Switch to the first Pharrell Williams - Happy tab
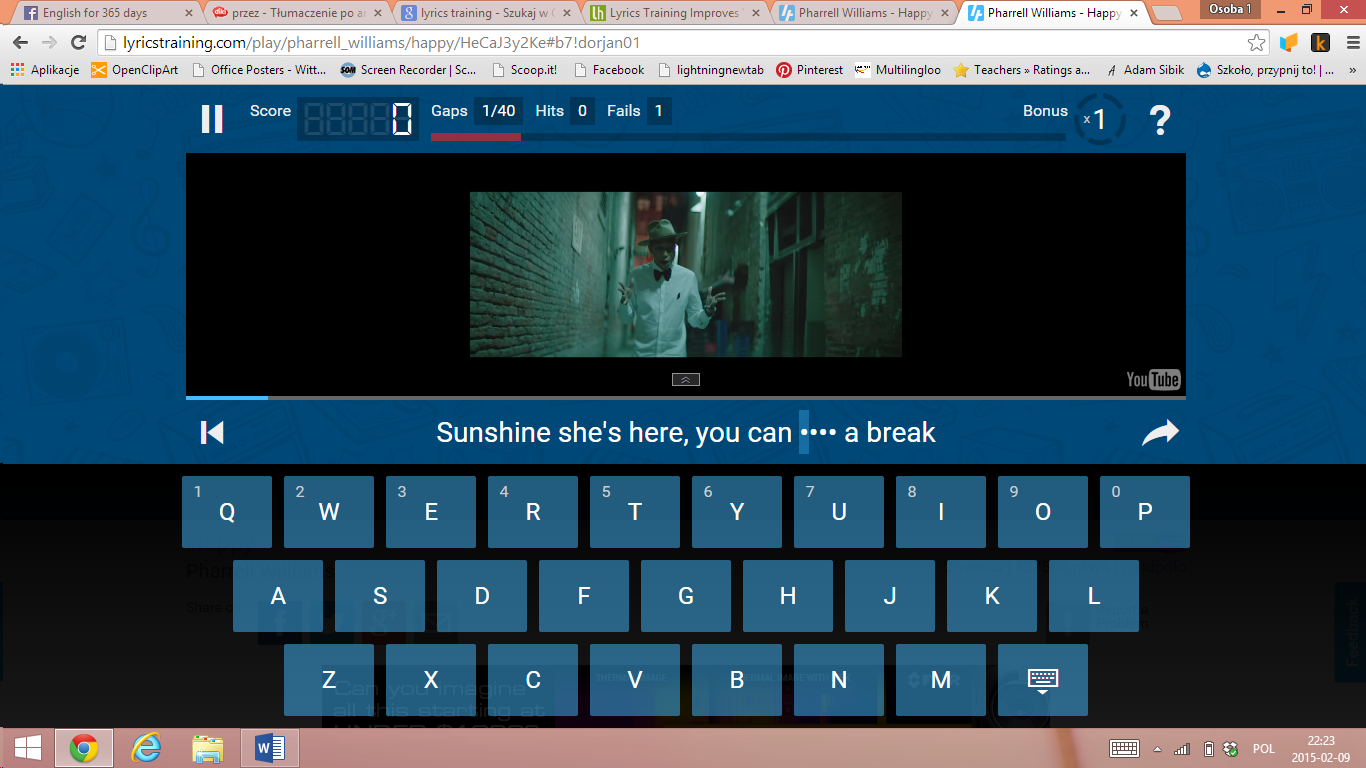 [863, 13]
